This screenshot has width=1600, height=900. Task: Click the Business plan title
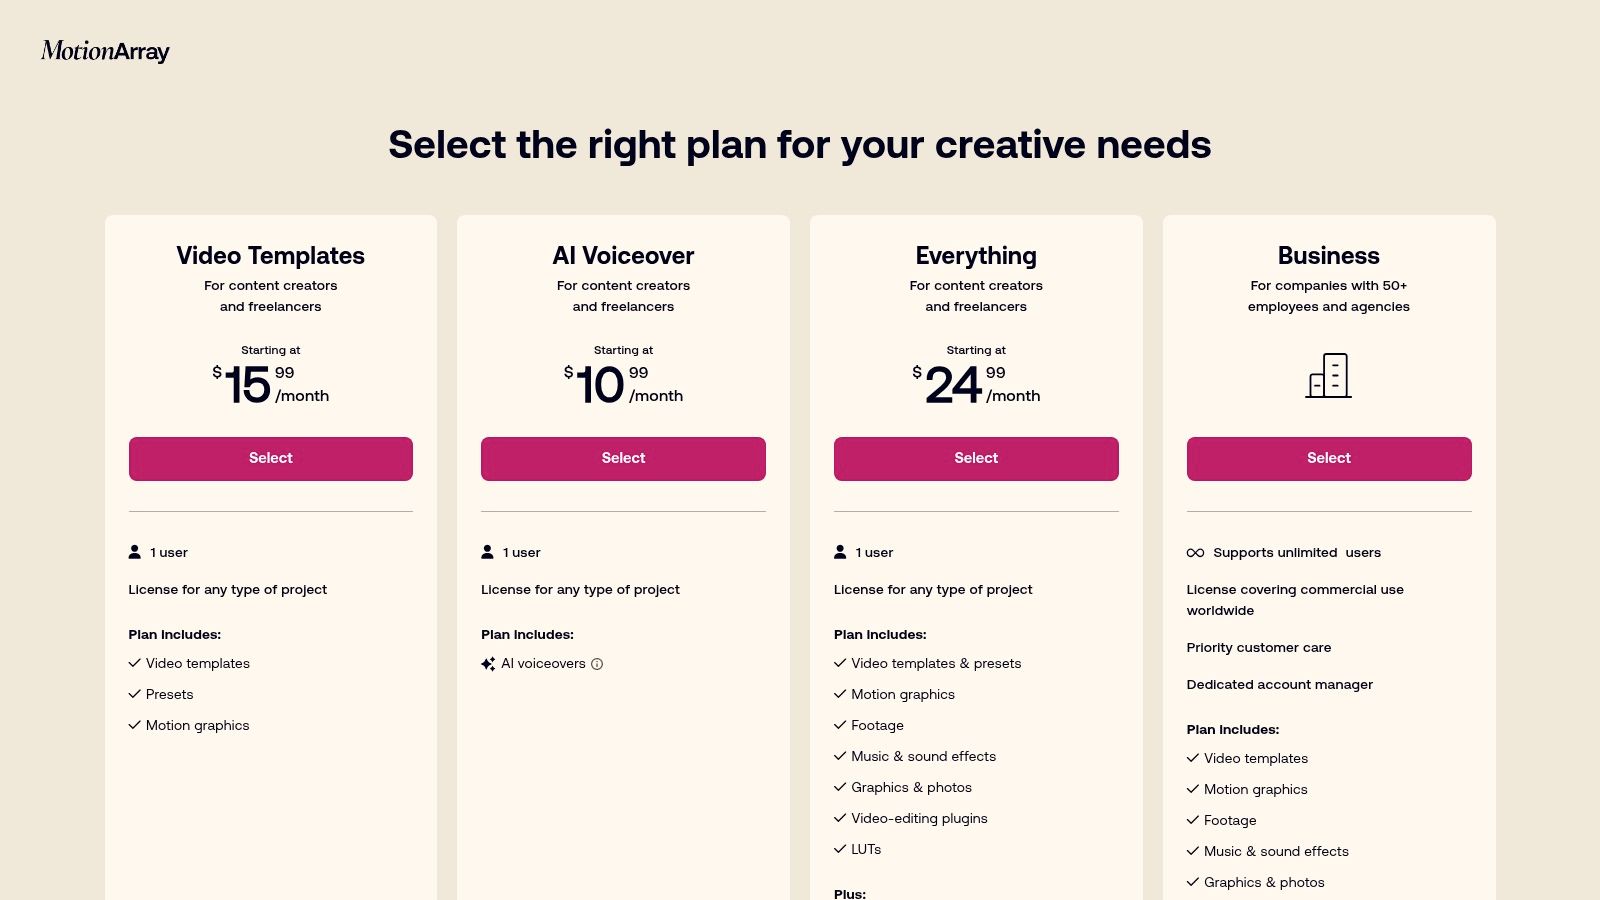coord(1328,256)
